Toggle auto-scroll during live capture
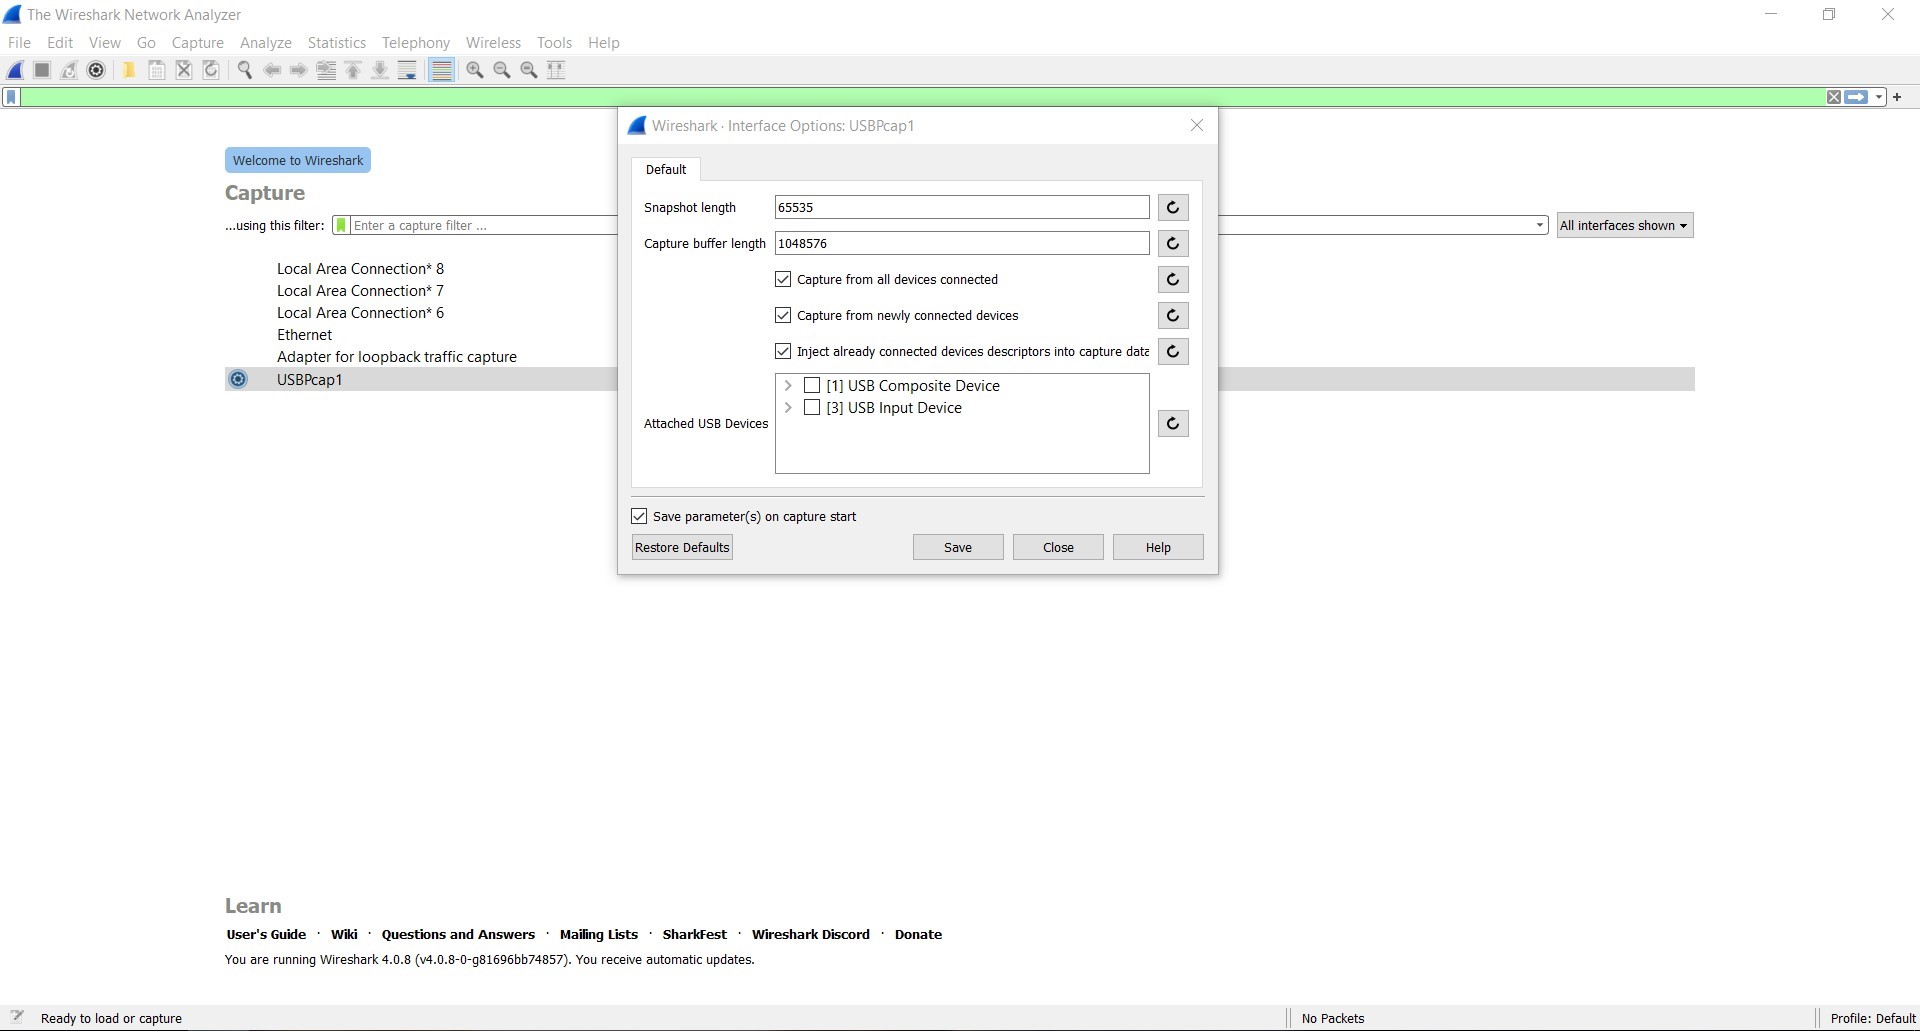This screenshot has width=1920, height=1031. [407, 70]
